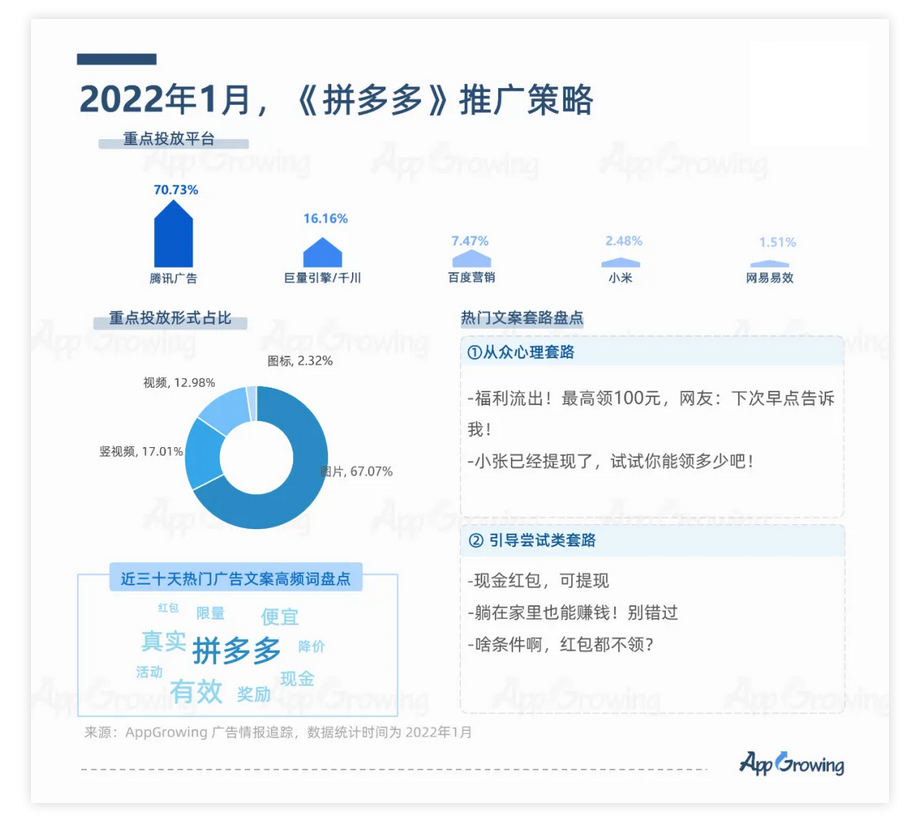Viewport: 917px width, 825px height.
Task: Click the word 拼多多 in word cloud
Action: (x=237, y=651)
